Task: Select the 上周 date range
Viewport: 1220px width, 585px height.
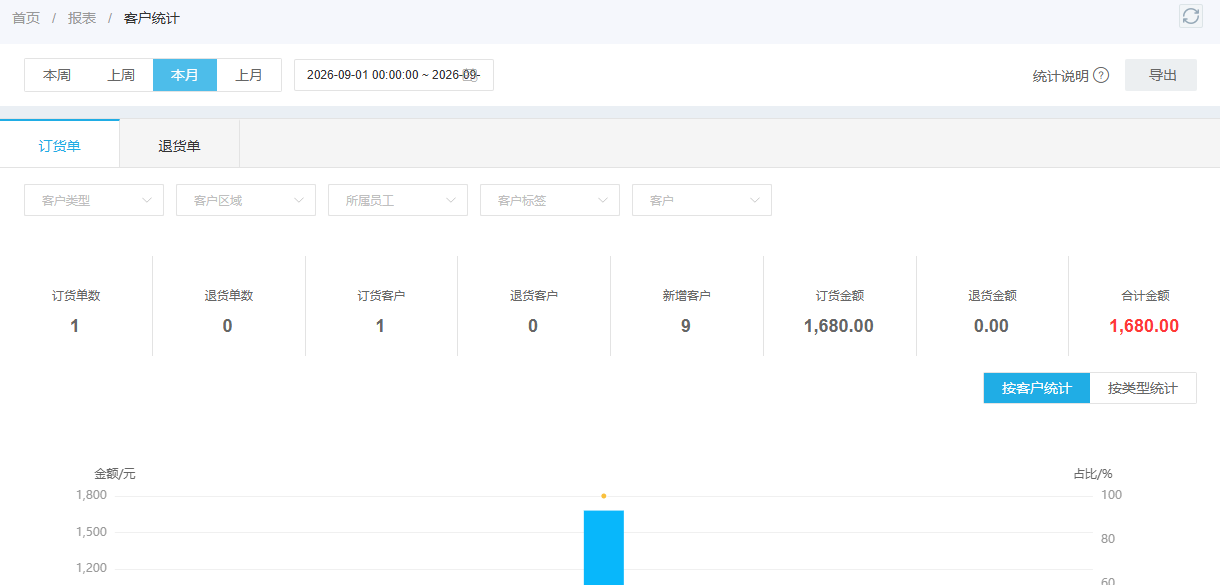Action: pyautogui.click(x=121, y=75)
